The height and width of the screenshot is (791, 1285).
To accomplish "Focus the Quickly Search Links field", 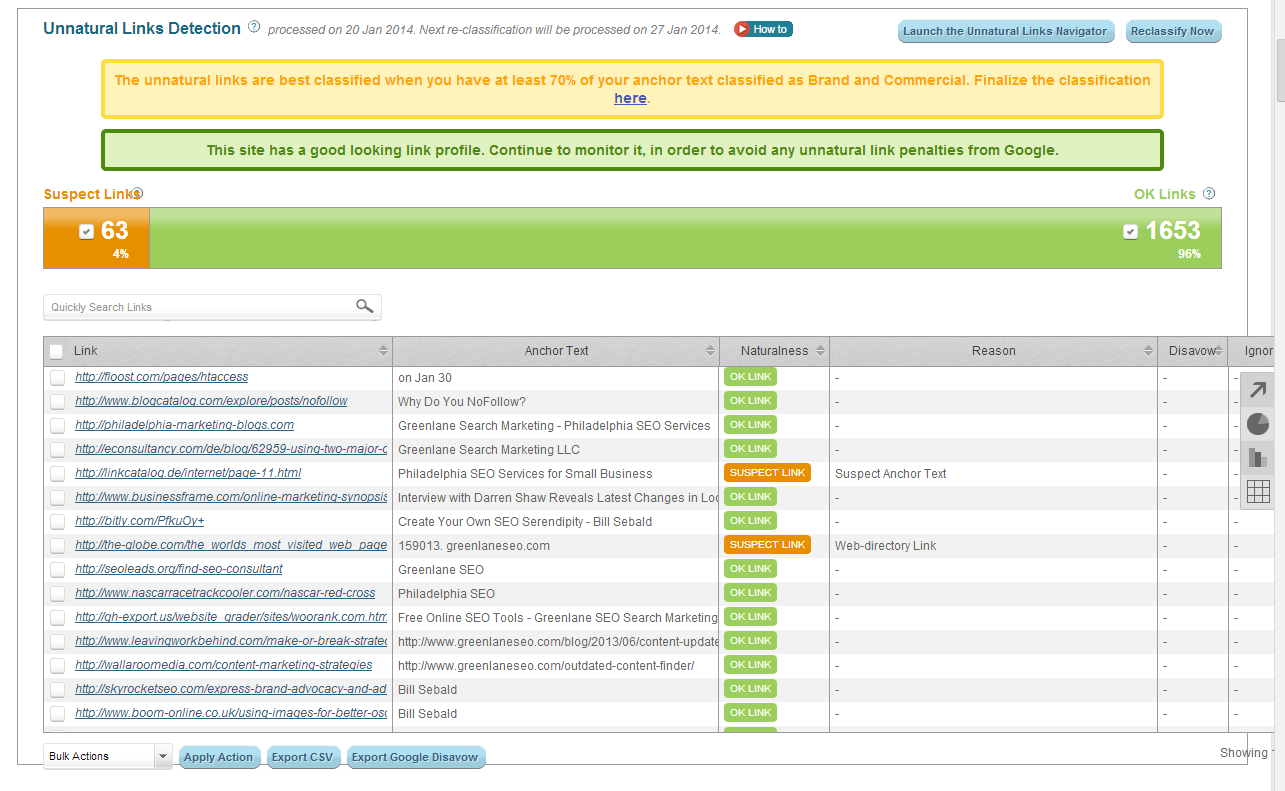I will coord(200,307).
